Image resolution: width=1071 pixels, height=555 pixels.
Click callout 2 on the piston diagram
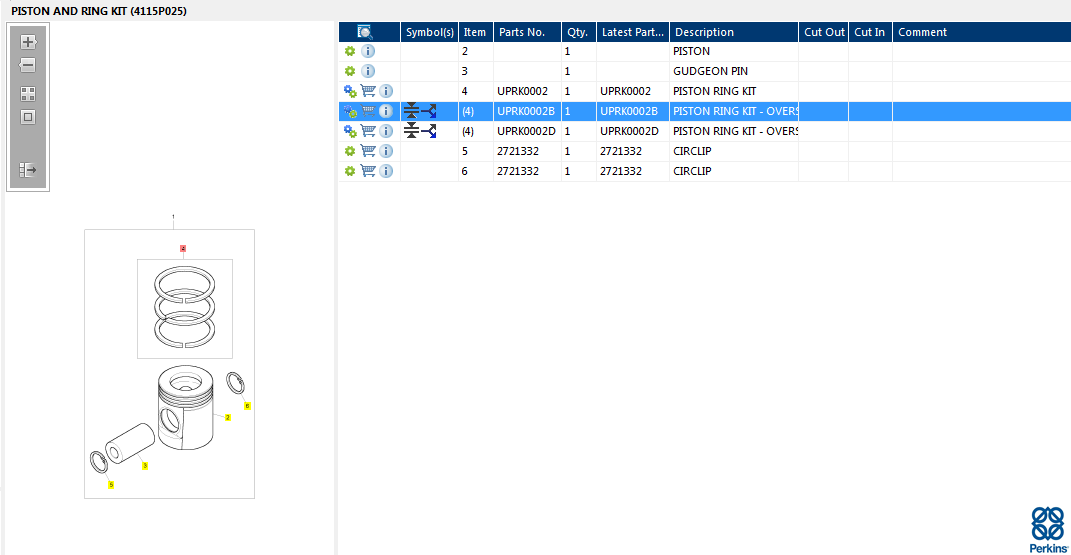click(228, 417)
